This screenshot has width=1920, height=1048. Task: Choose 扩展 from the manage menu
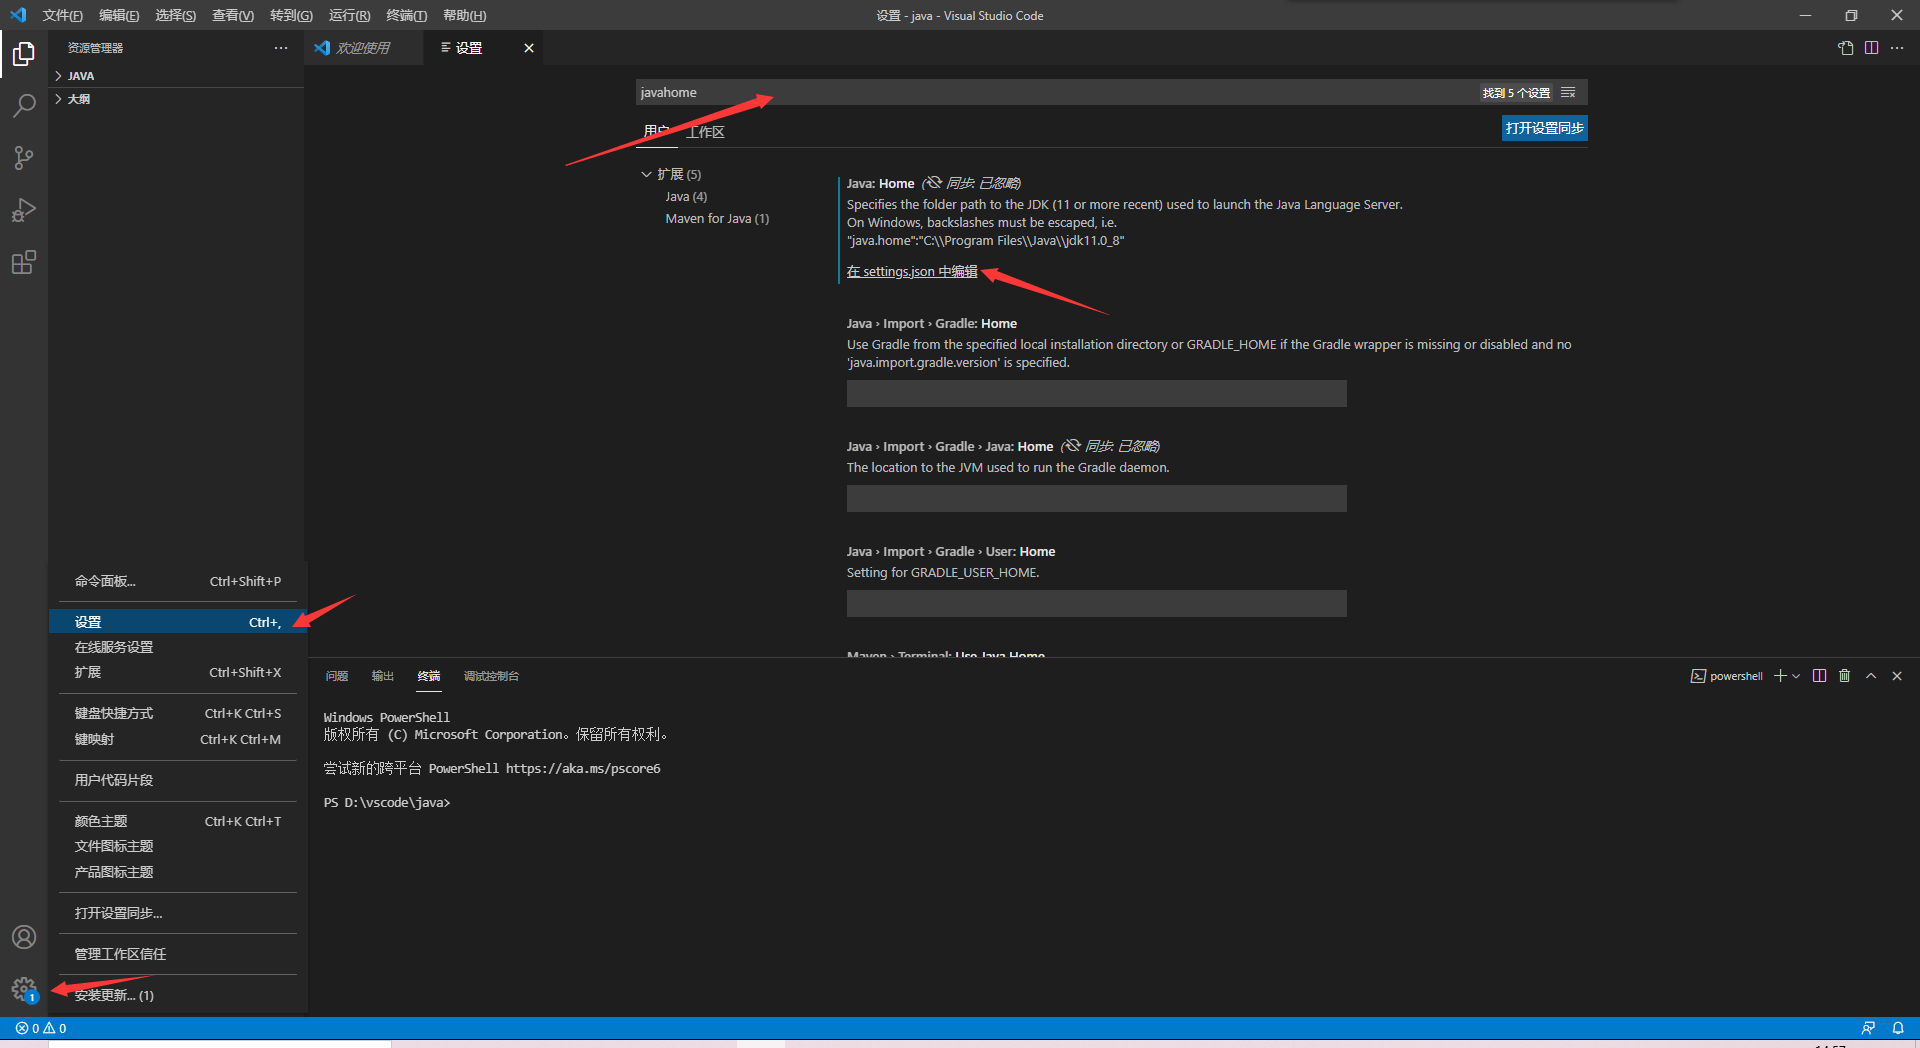(178, 672)
